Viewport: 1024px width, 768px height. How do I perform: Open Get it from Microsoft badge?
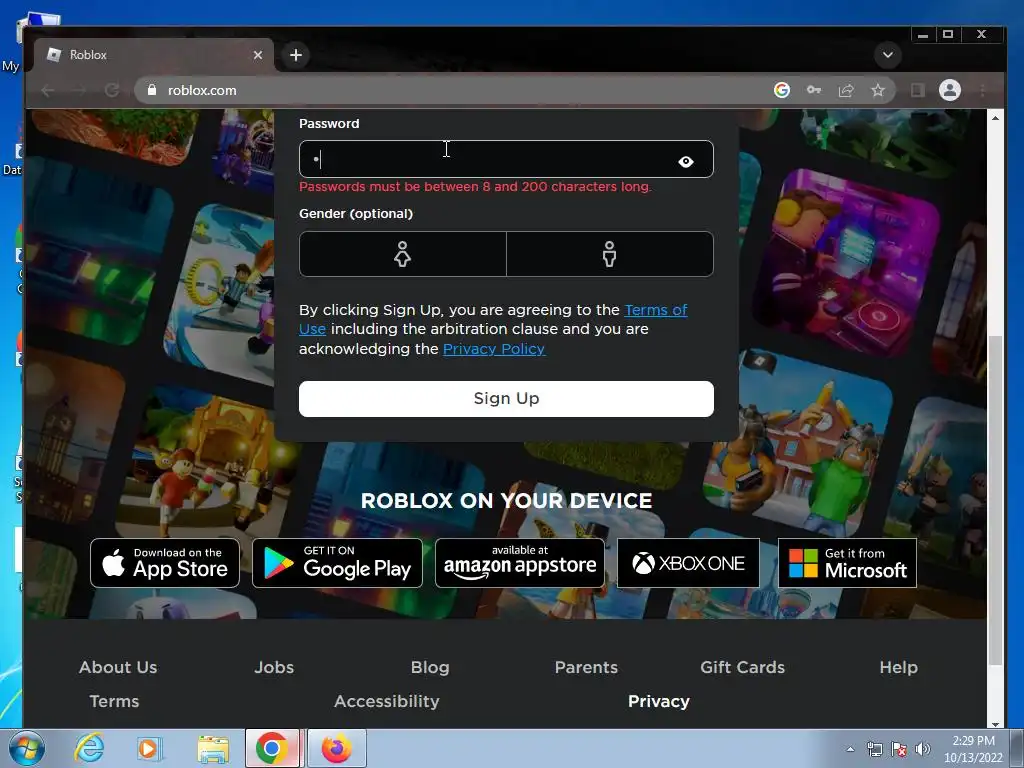[847, 563]
